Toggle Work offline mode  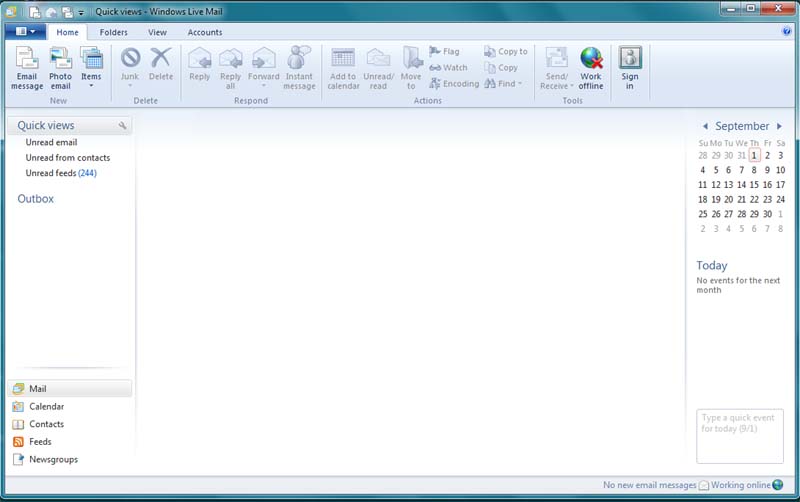pyautogui.click(x=591, y=68)
